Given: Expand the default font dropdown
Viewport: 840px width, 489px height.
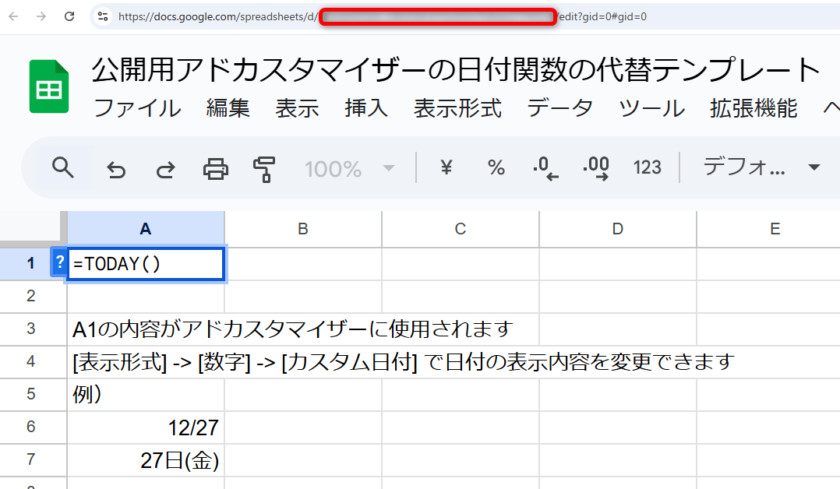Looking at the screenshot, I should point(762,168).
